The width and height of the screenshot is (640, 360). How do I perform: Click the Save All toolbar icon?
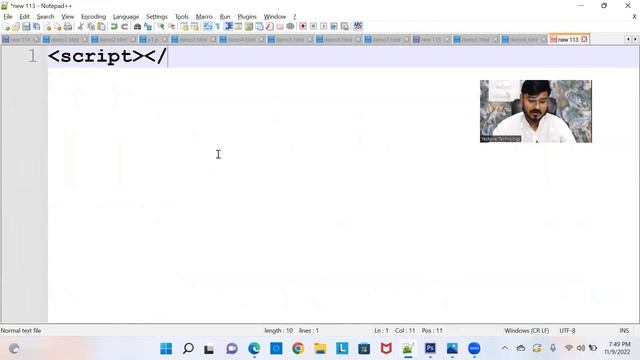point(37,27)
